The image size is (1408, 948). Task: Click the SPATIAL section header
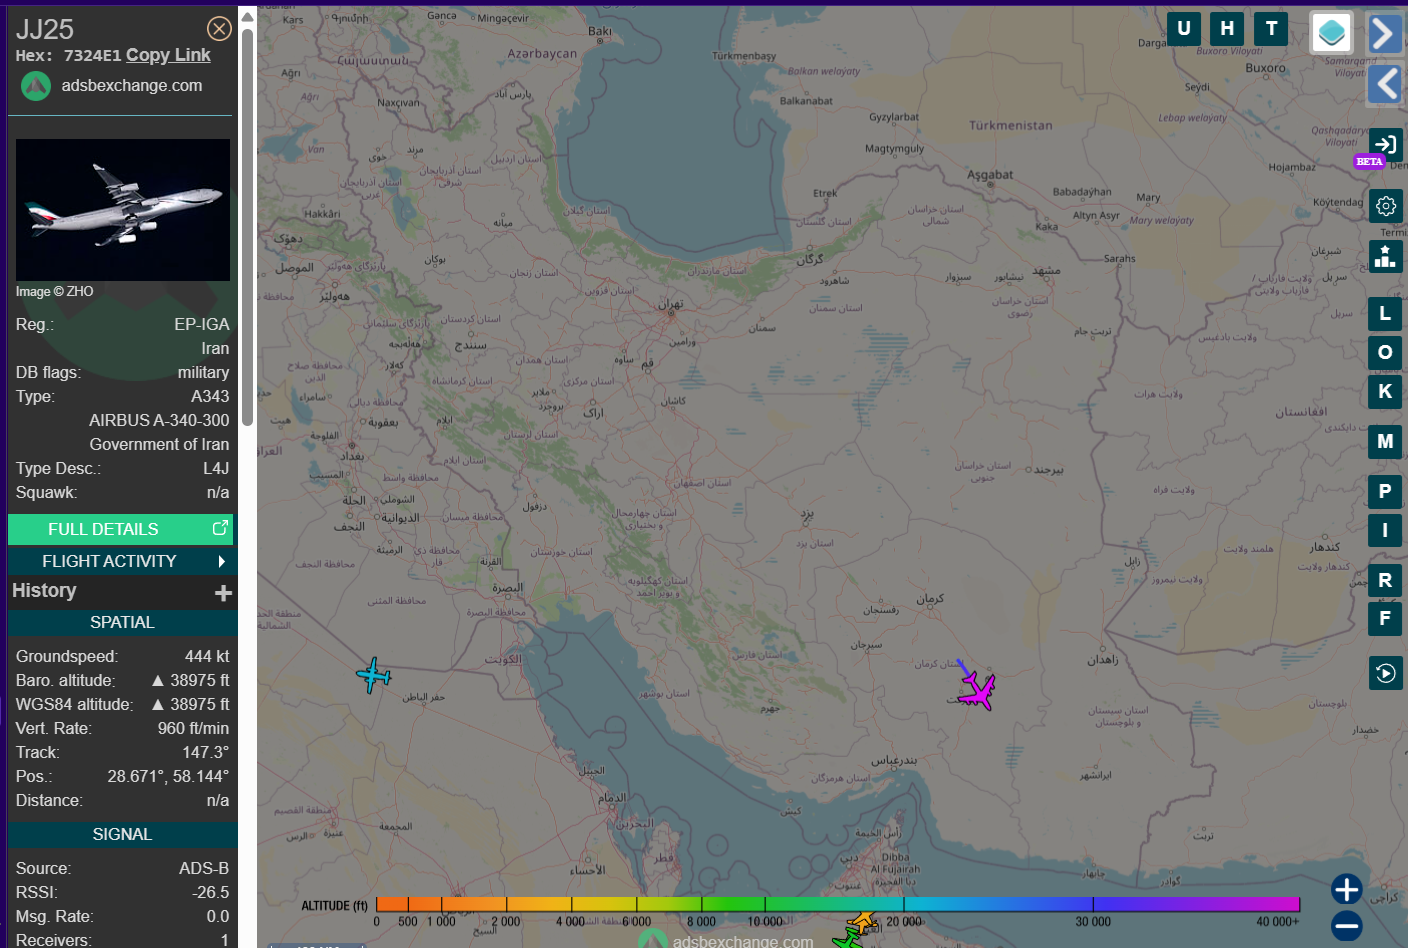point(122,622)
